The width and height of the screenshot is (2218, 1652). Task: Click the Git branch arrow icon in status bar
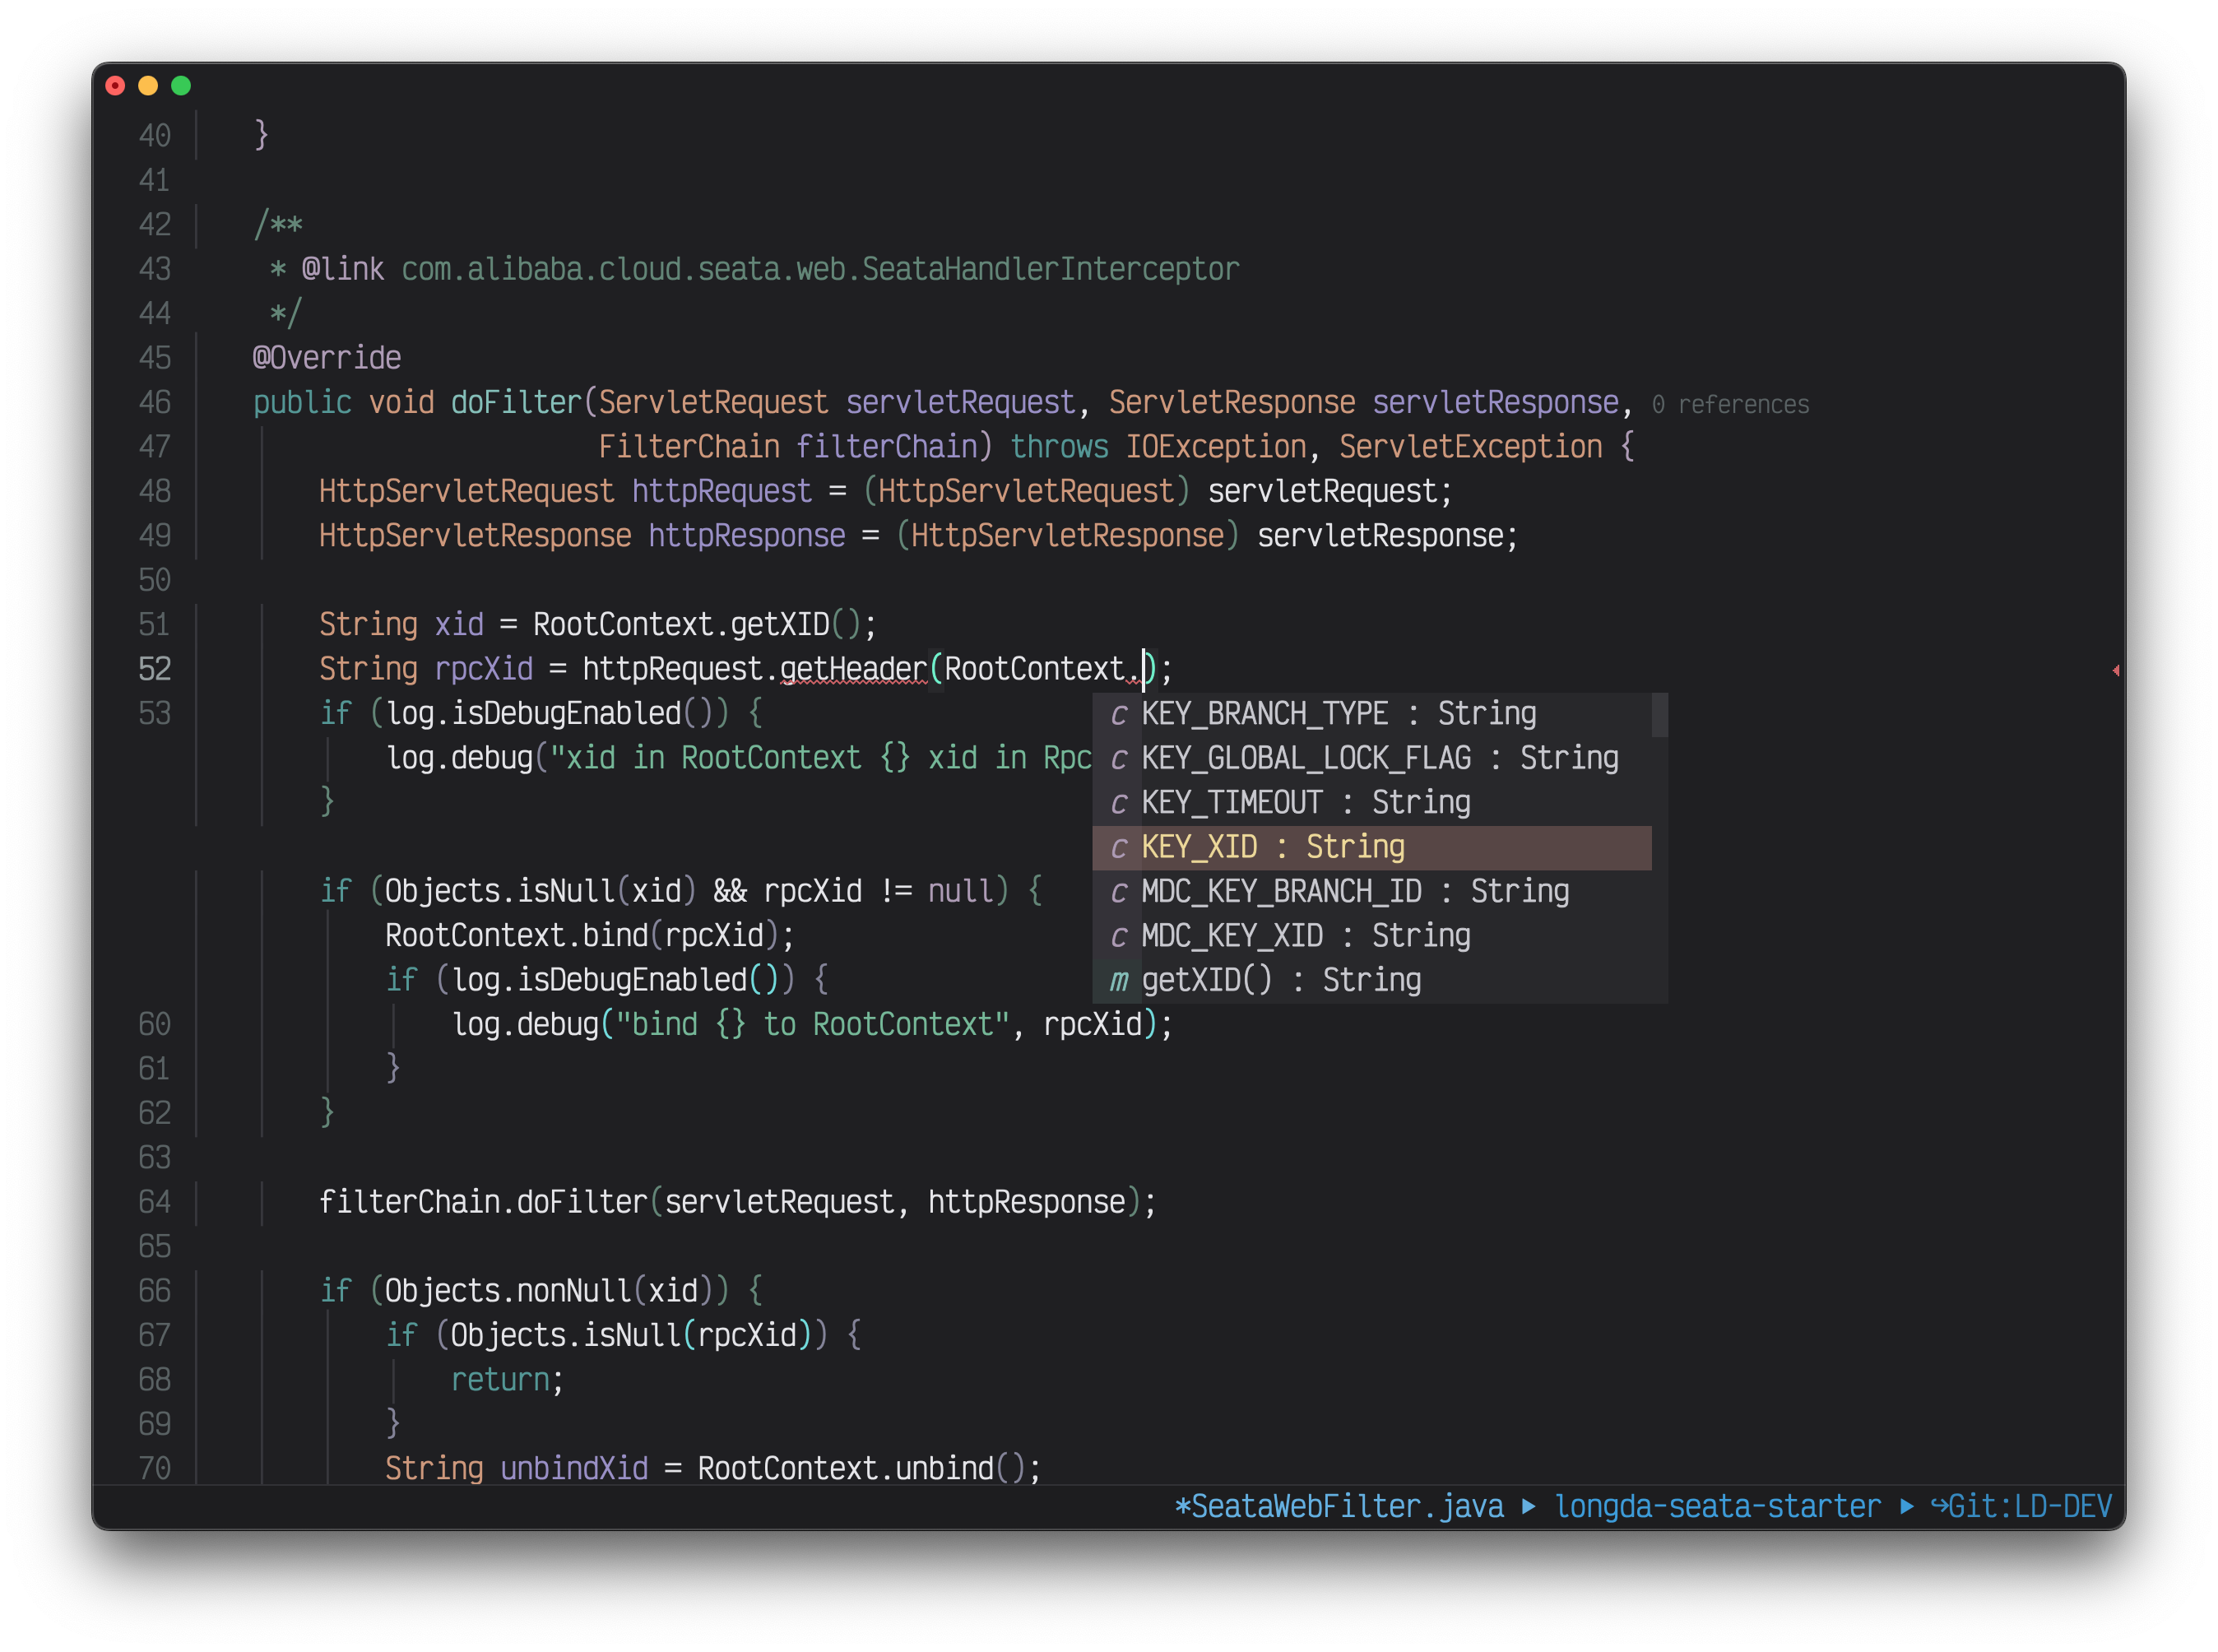[x=1938, y=1506]
